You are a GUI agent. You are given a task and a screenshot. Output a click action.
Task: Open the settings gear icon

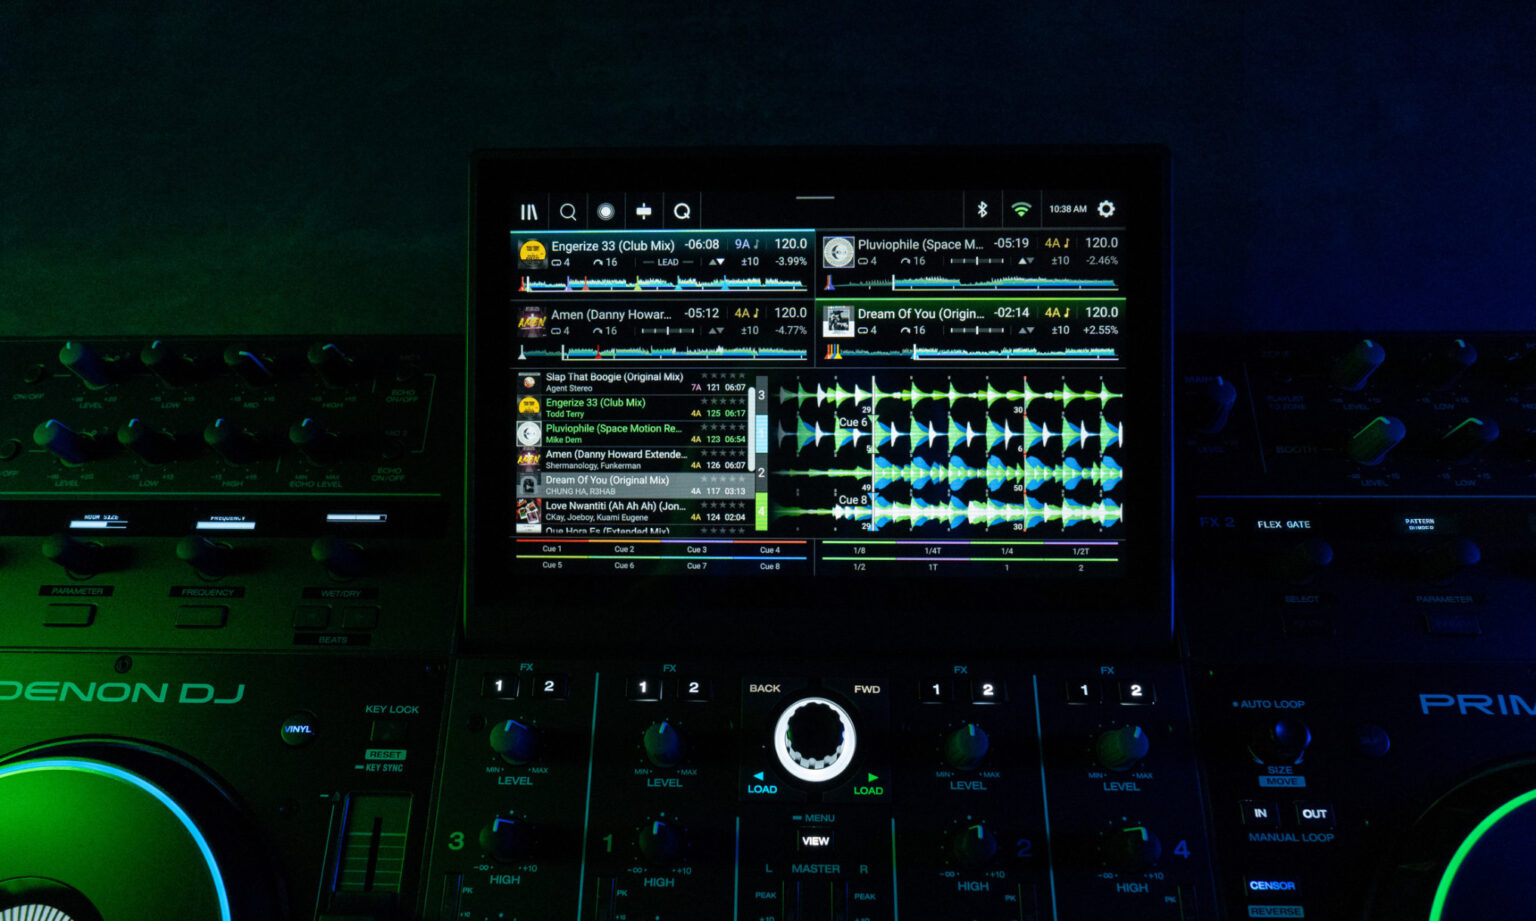(x=1106, y=209)
